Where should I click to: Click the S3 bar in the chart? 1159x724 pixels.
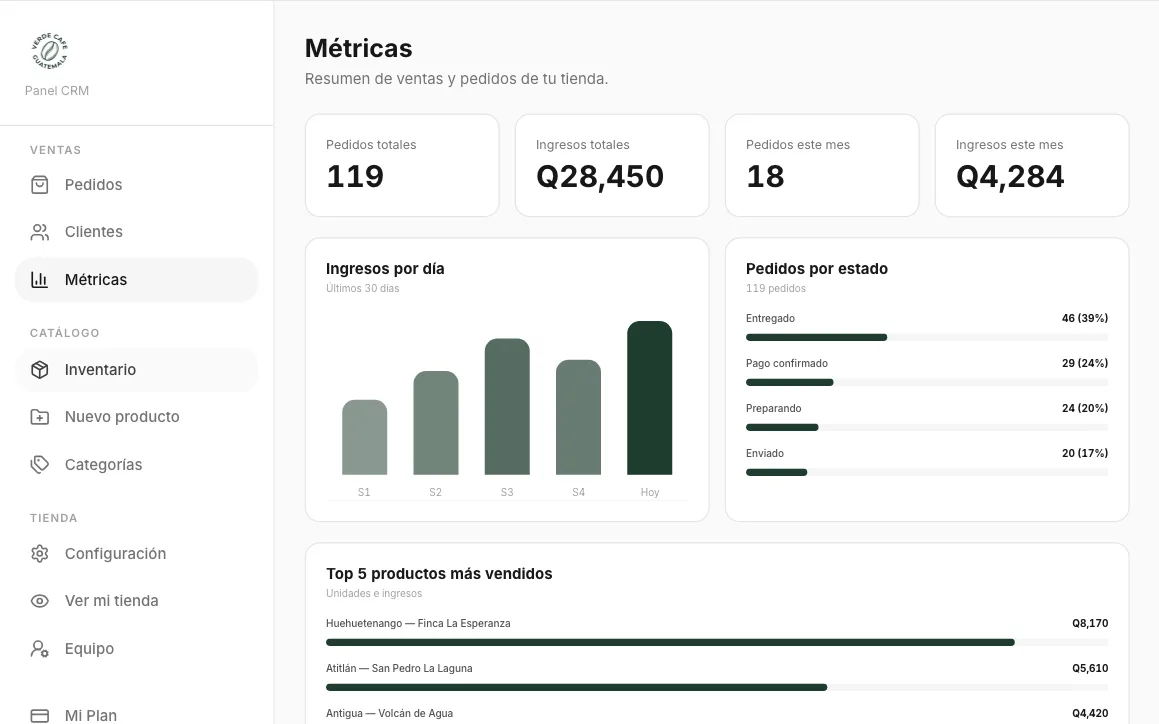coord(507,407)
